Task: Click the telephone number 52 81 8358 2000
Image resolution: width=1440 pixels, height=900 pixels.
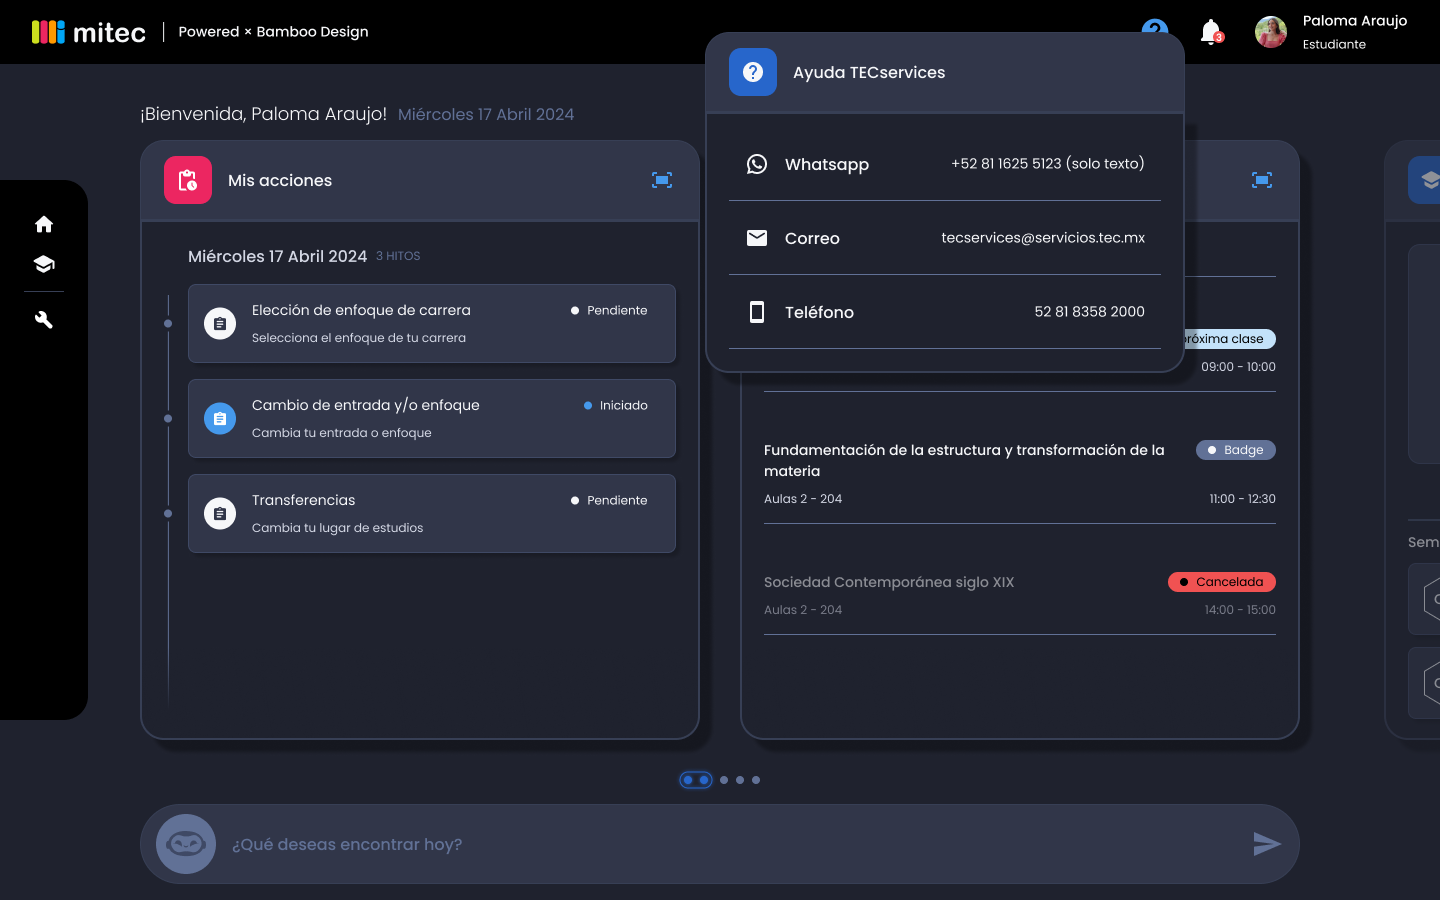Action: (1089, 312)
